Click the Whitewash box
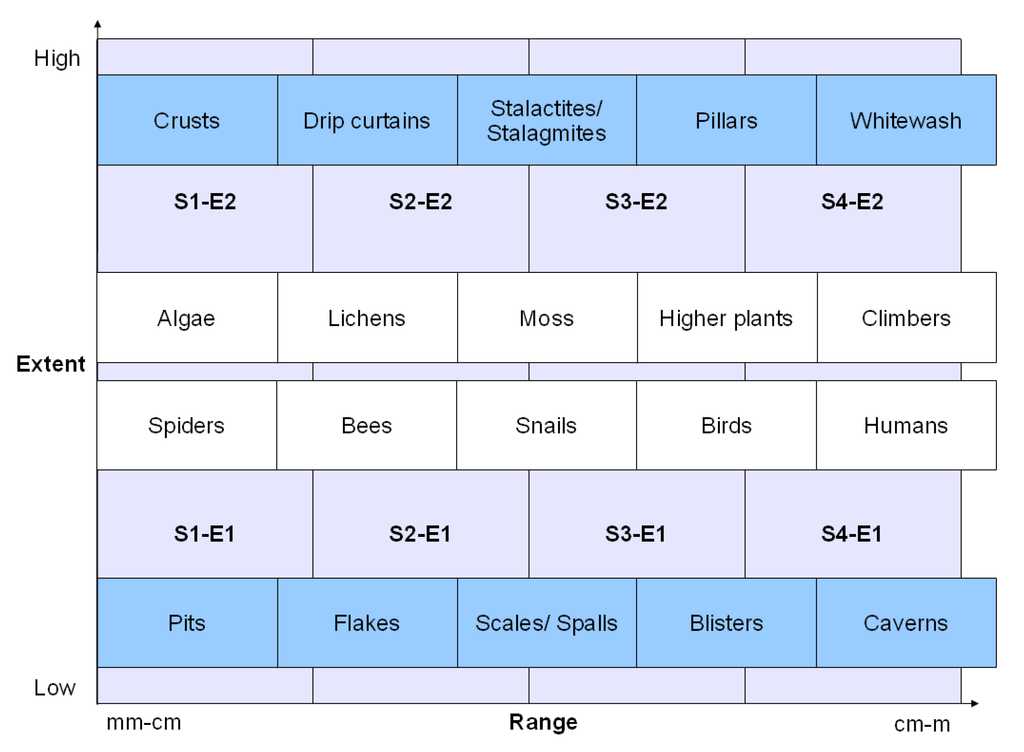Screen dimensions: 1024x752 [906, 120]
